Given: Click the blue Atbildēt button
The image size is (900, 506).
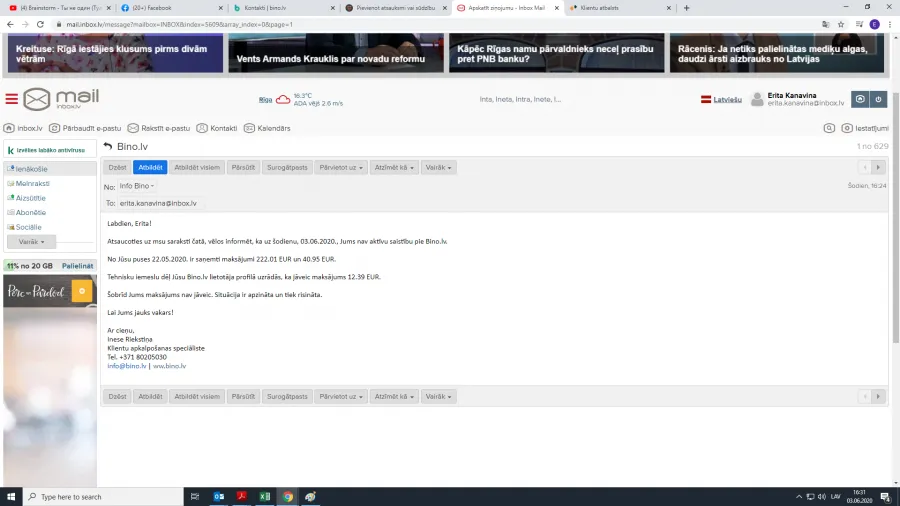Looking at the screenshot, I should tap(150, 168).
